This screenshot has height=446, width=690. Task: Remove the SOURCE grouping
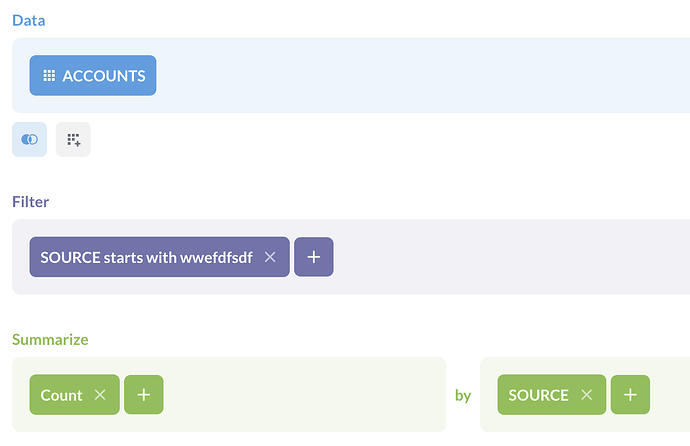click(x=587, y=395)
